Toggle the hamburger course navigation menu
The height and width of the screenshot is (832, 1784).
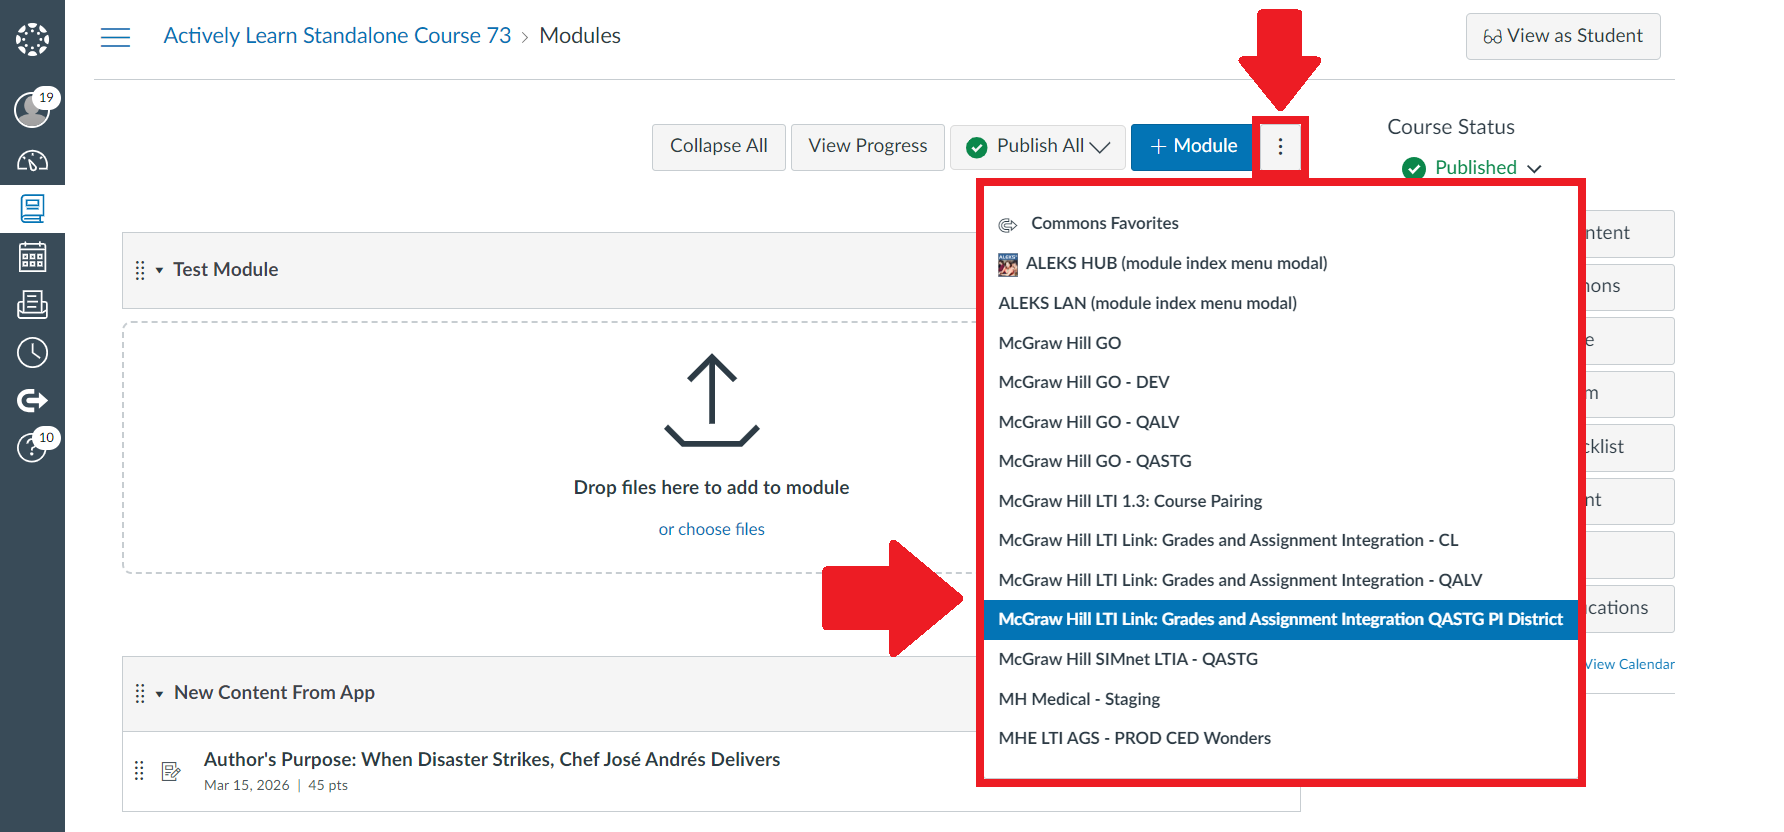115,37
